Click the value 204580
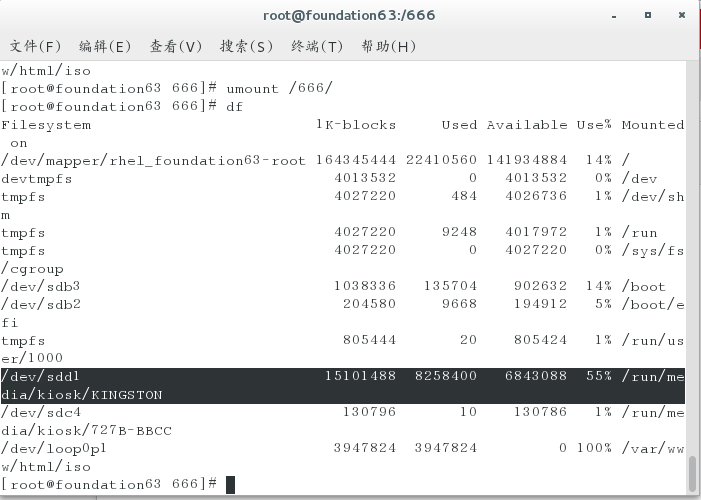The image size is (701, 500). (369, 304)
